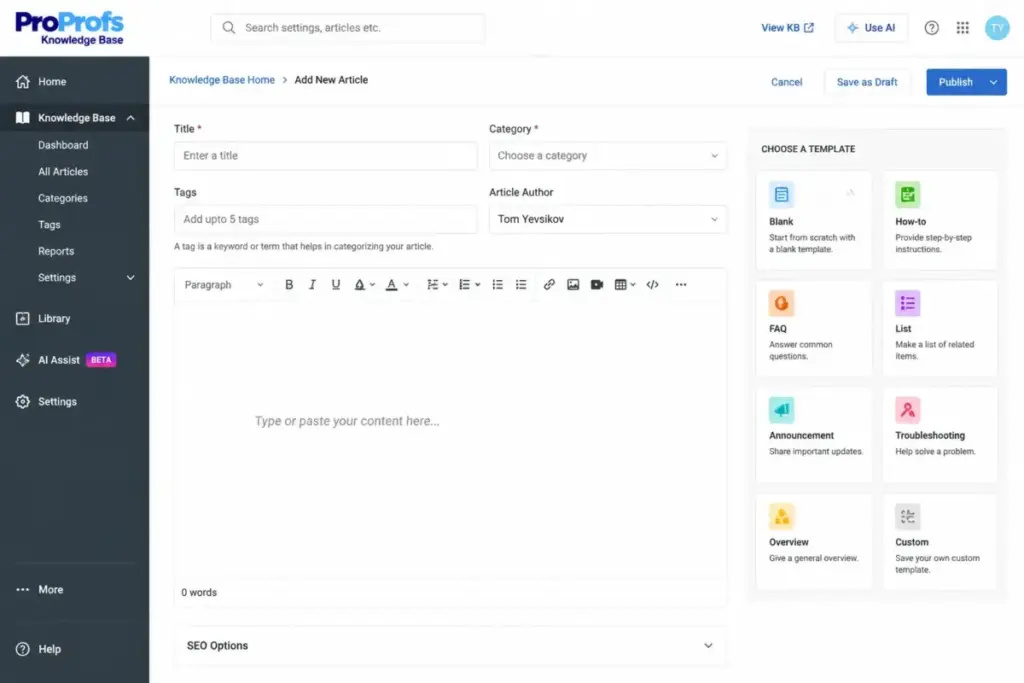Image resolution: width=1024 pixels, height=683 pixels.
Task: Choose the FAQ template
Action: (814, 328)
